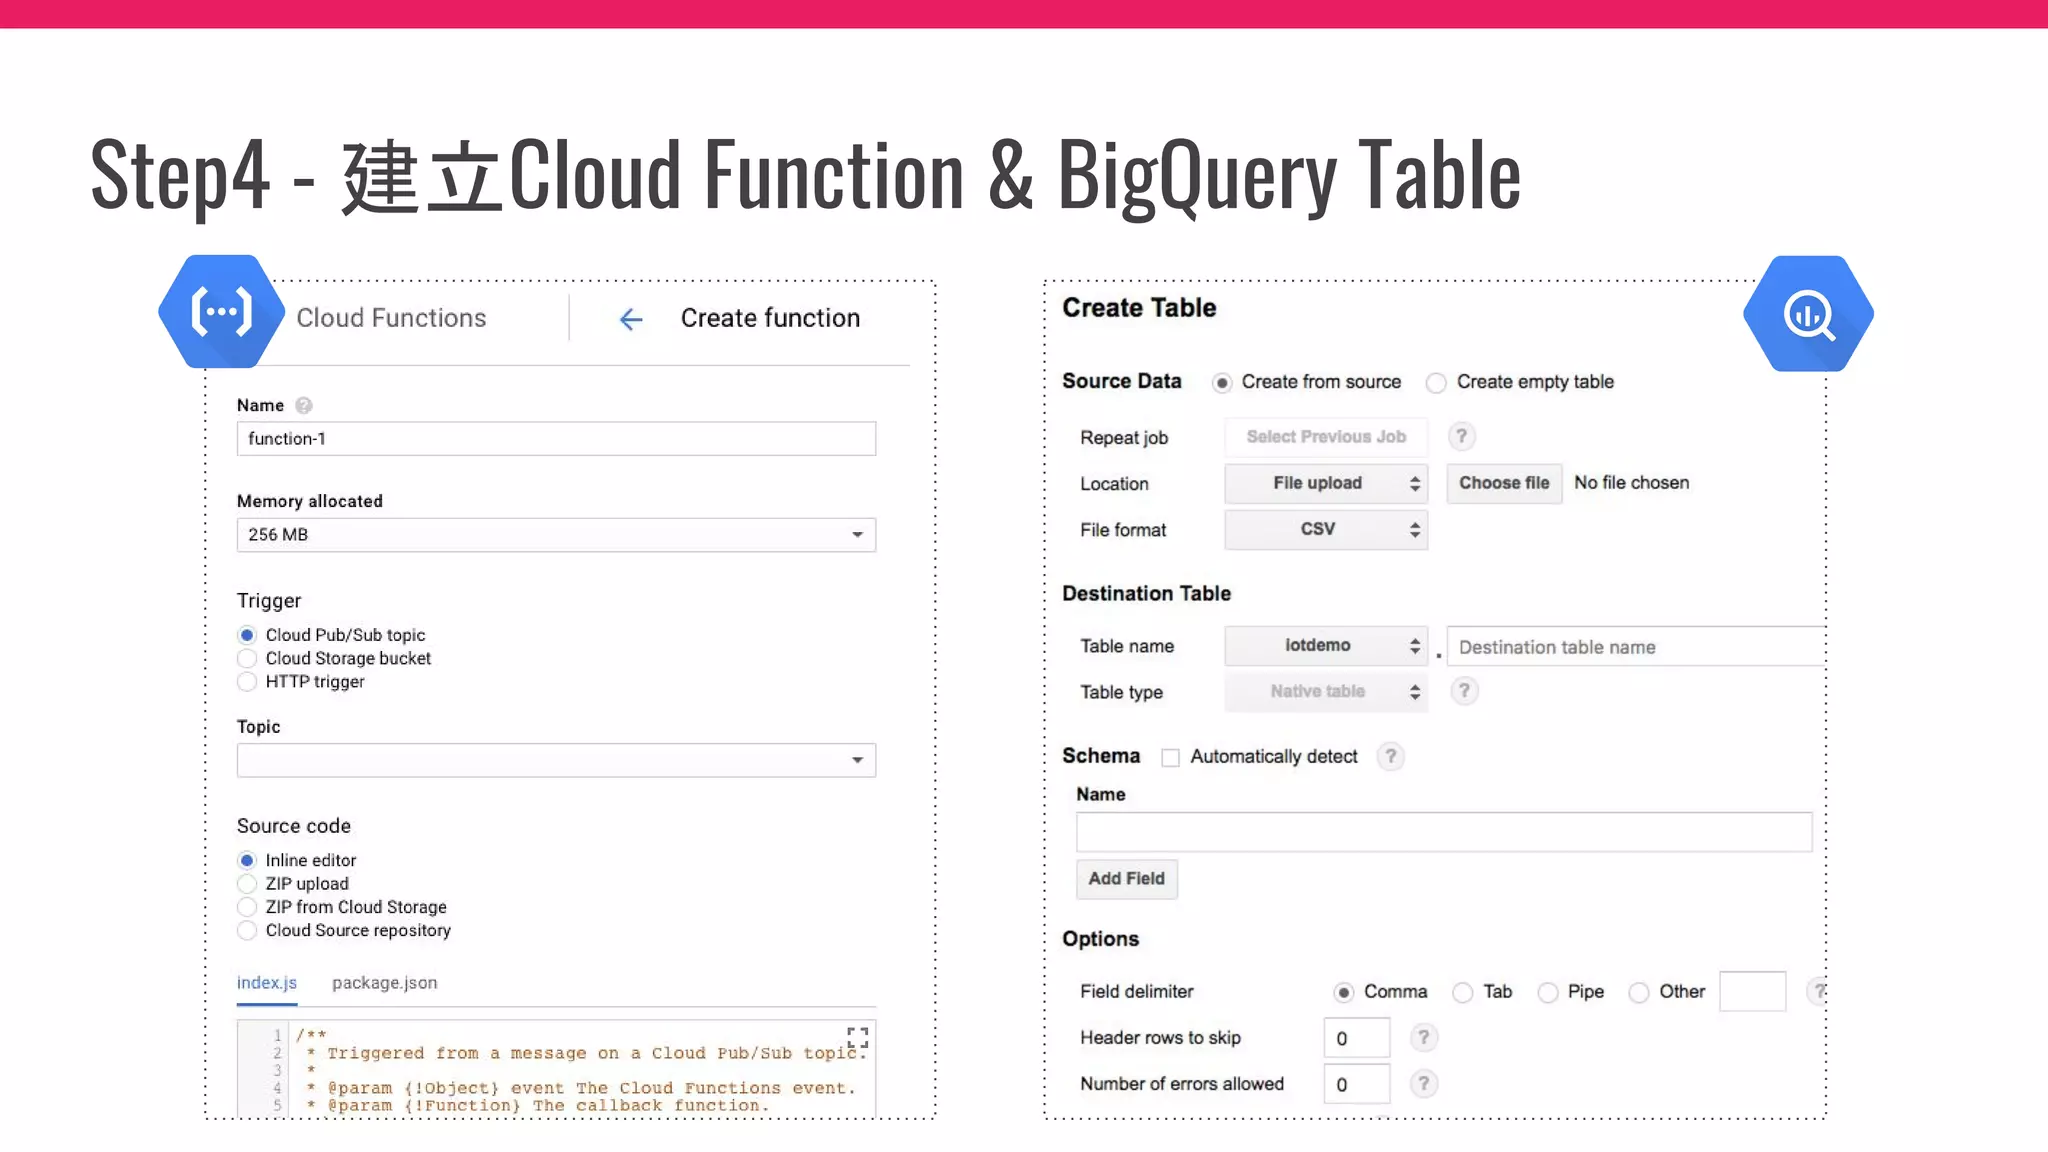Choose Cloud Source repository option
The image size is (2048, 1152).
[x=247, y=930]
